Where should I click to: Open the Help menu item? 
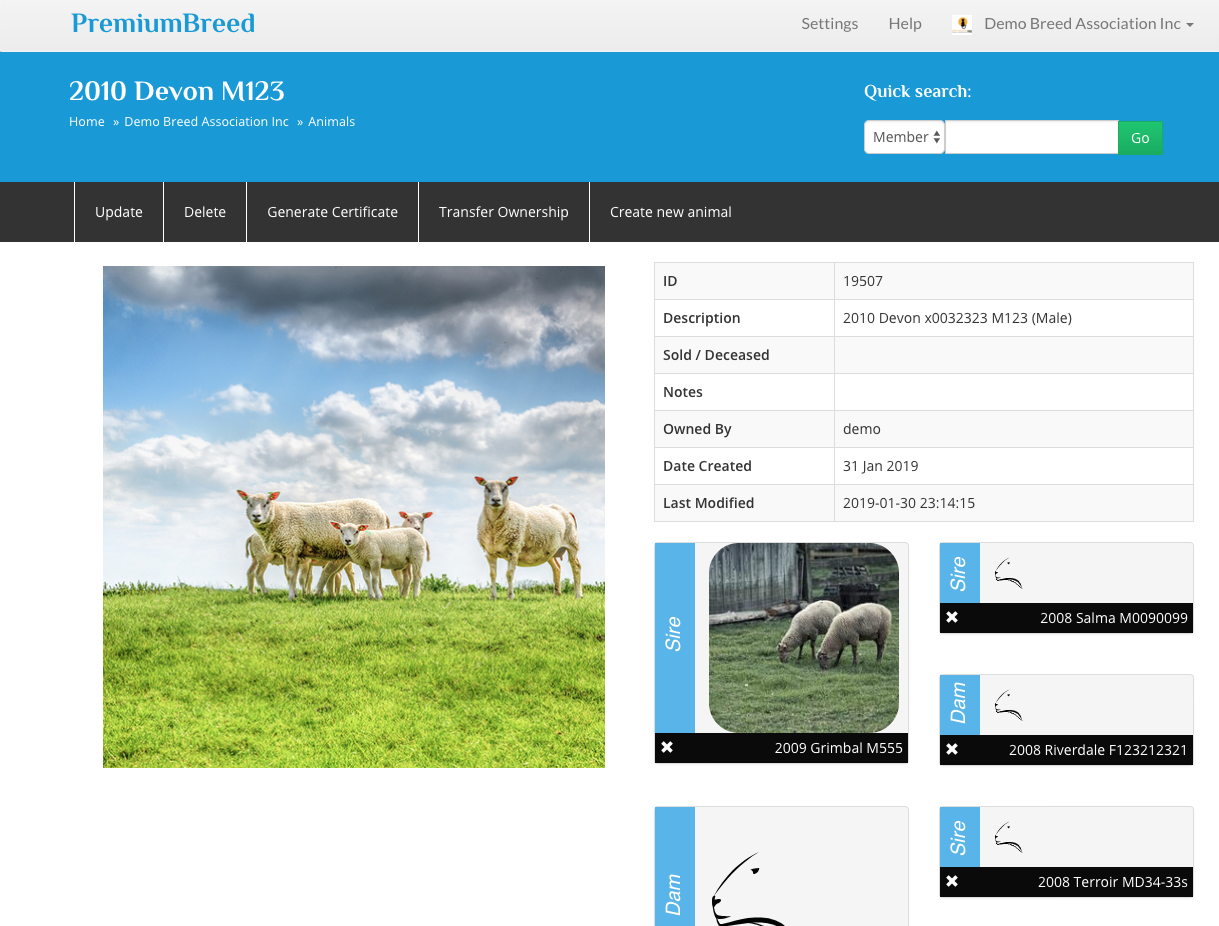pos(905,24)
